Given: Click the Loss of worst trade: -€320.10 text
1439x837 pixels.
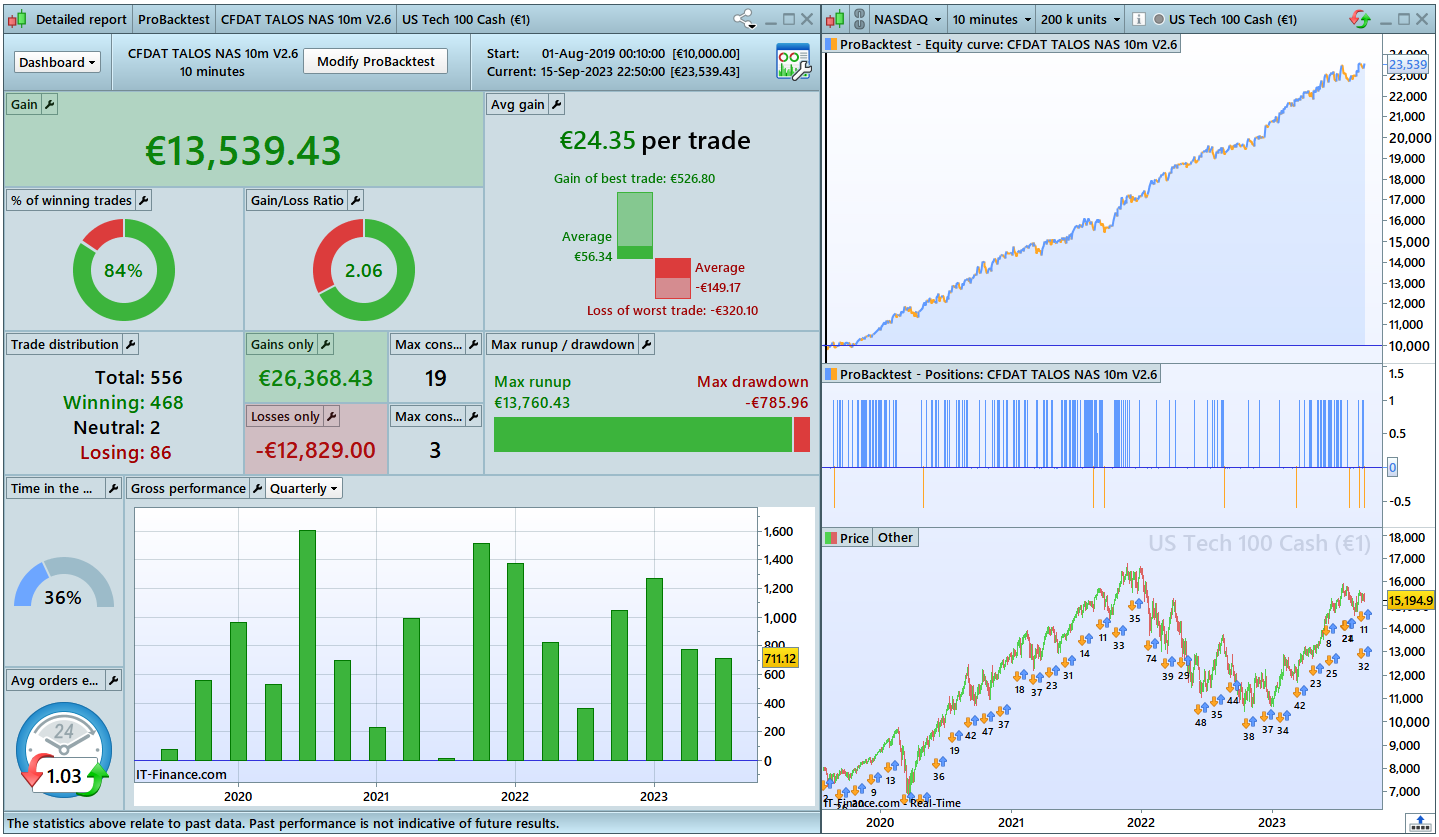Looking at the screenshot, I should (x=672, y=311).
